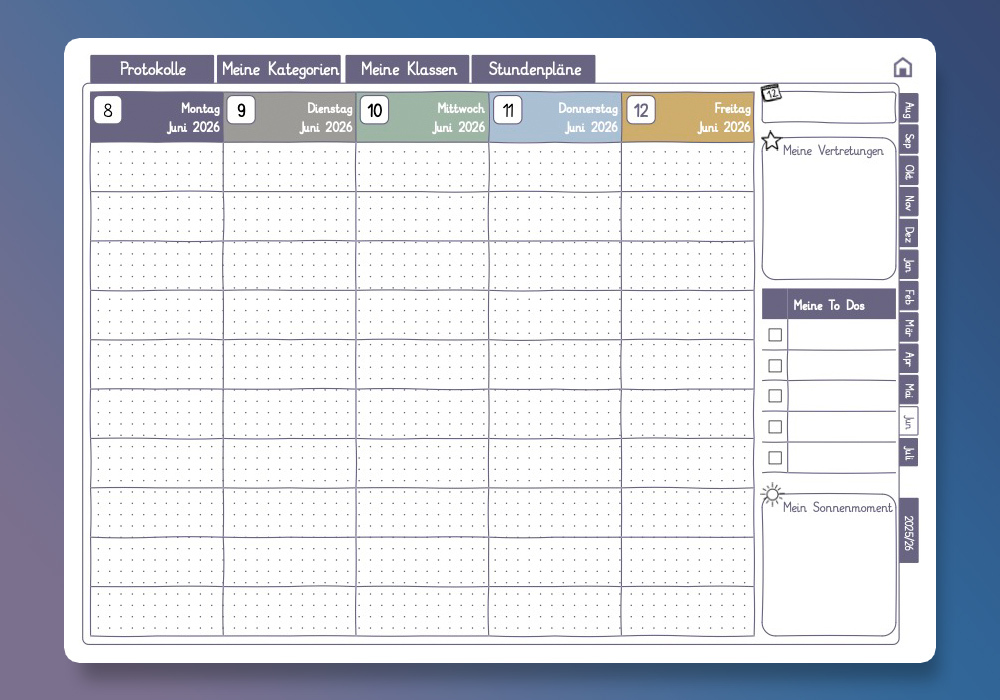The width and height of the screenshot is (1000, 700).
Task: Open the Protokolle tab
Action: click(x=152, y=69)
